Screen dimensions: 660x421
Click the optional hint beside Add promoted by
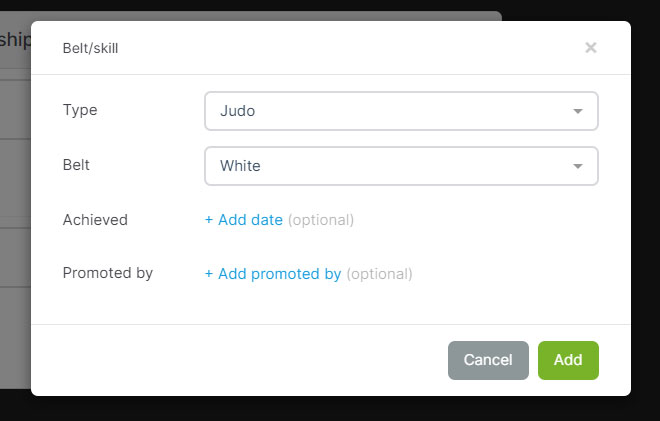(379, 274)
